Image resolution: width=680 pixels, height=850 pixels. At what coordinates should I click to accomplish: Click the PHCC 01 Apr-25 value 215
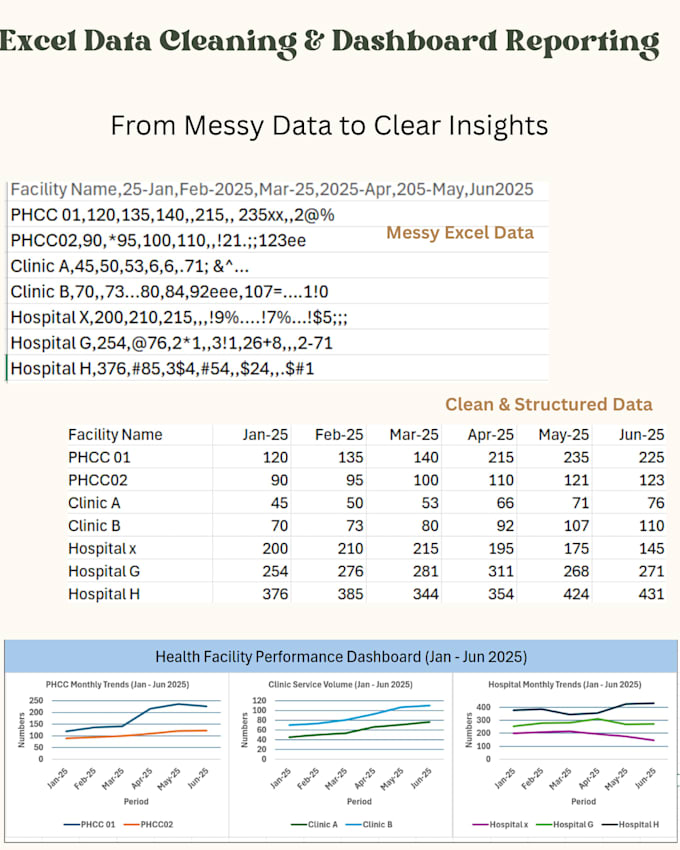coord(501,458)
